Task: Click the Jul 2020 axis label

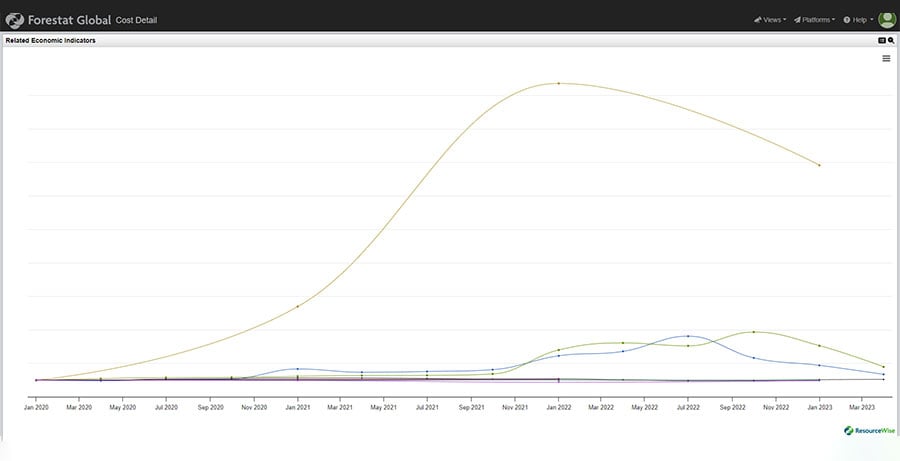Action: tap(166, 407)
